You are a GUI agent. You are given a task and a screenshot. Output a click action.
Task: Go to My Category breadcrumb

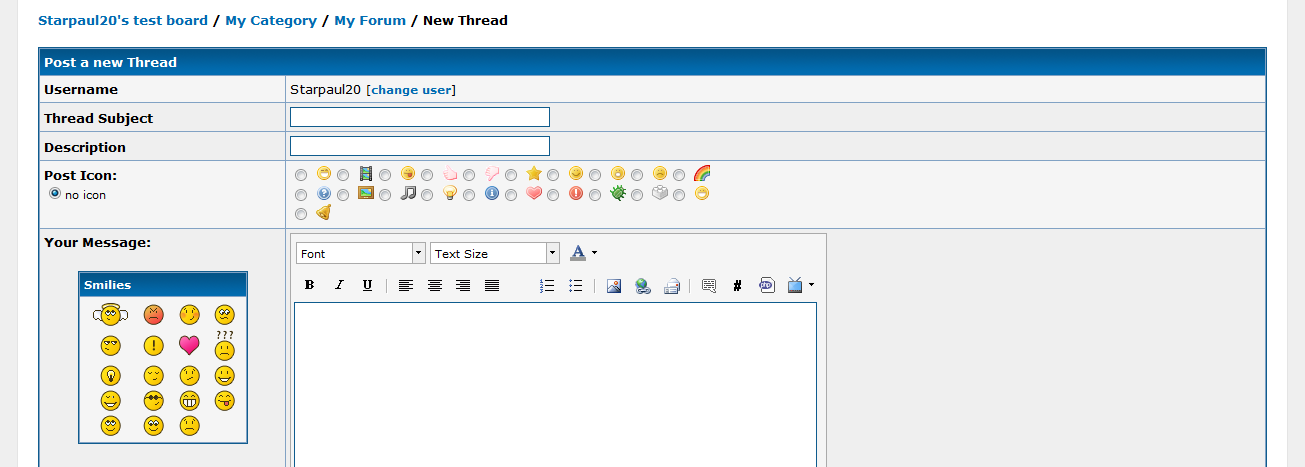[x=271, y=20]
